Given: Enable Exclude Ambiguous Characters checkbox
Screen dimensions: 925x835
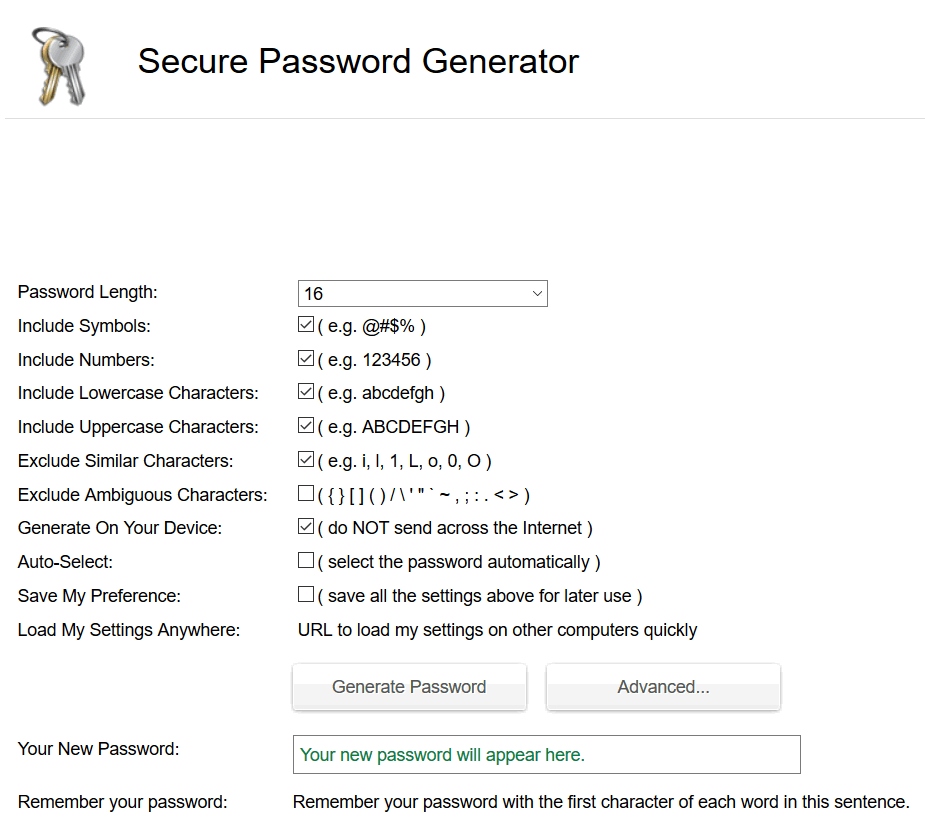Looking at the screenshot, I should tap(306, 493).
